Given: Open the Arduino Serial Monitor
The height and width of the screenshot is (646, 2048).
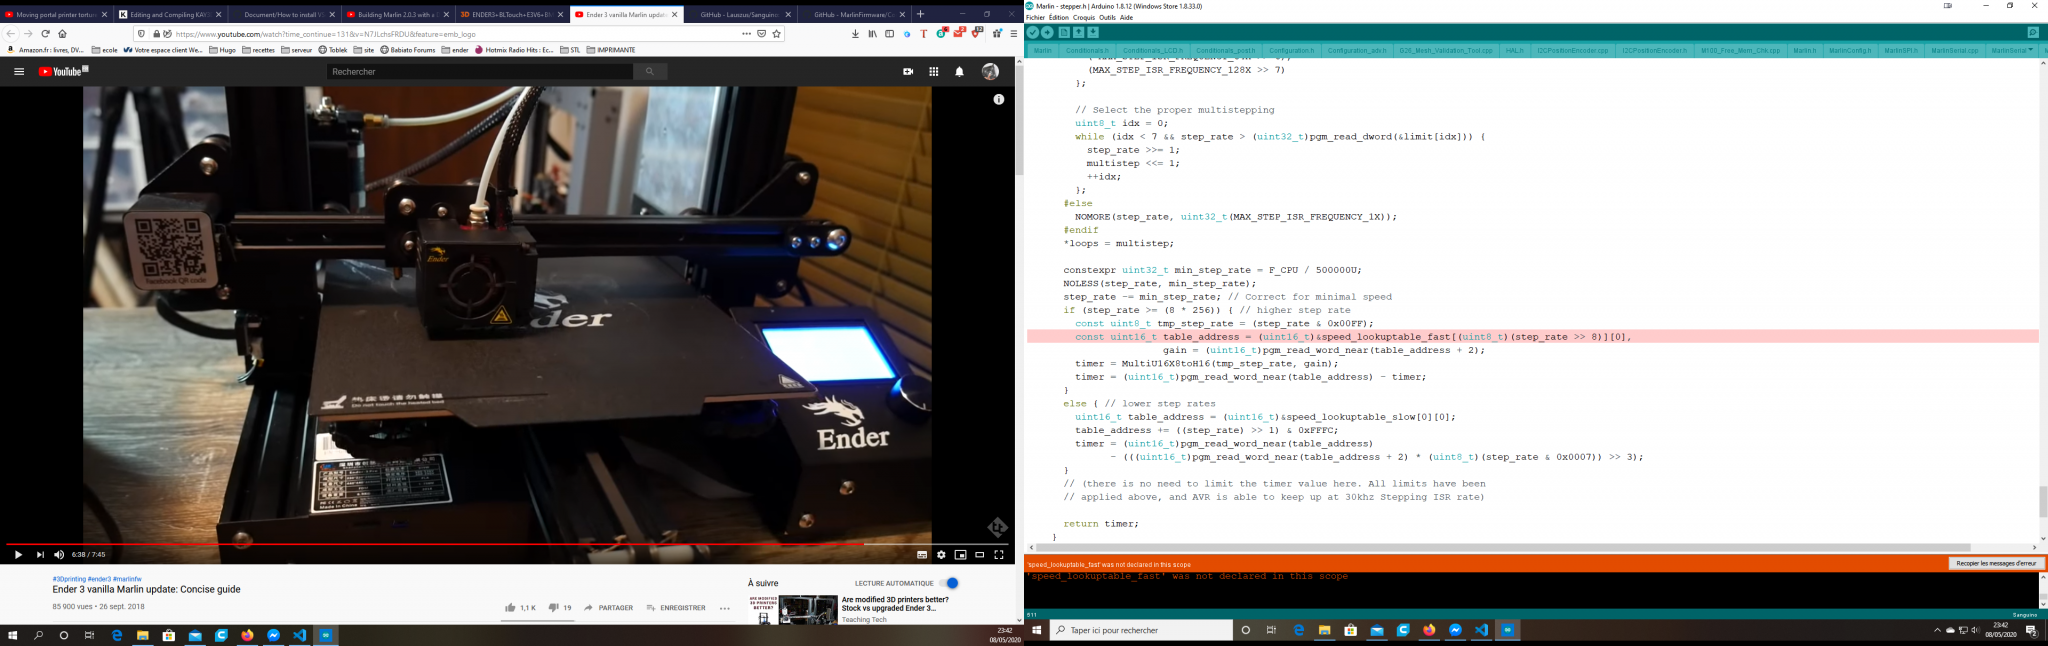Looking at the screenshot, I should [x=2033, y=32].
